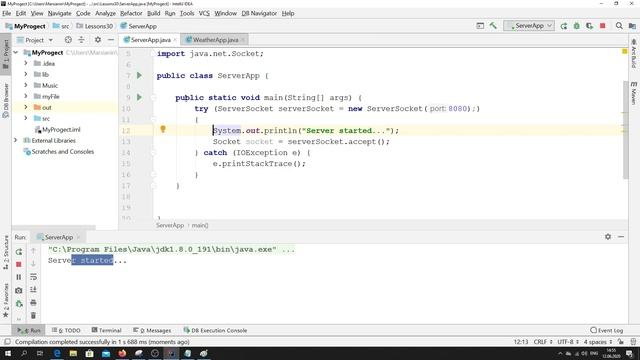Open Search Everywhere magnifier icon
This screenshot has height=360, width=640.
pyautogui.click(x=619, y=26)
